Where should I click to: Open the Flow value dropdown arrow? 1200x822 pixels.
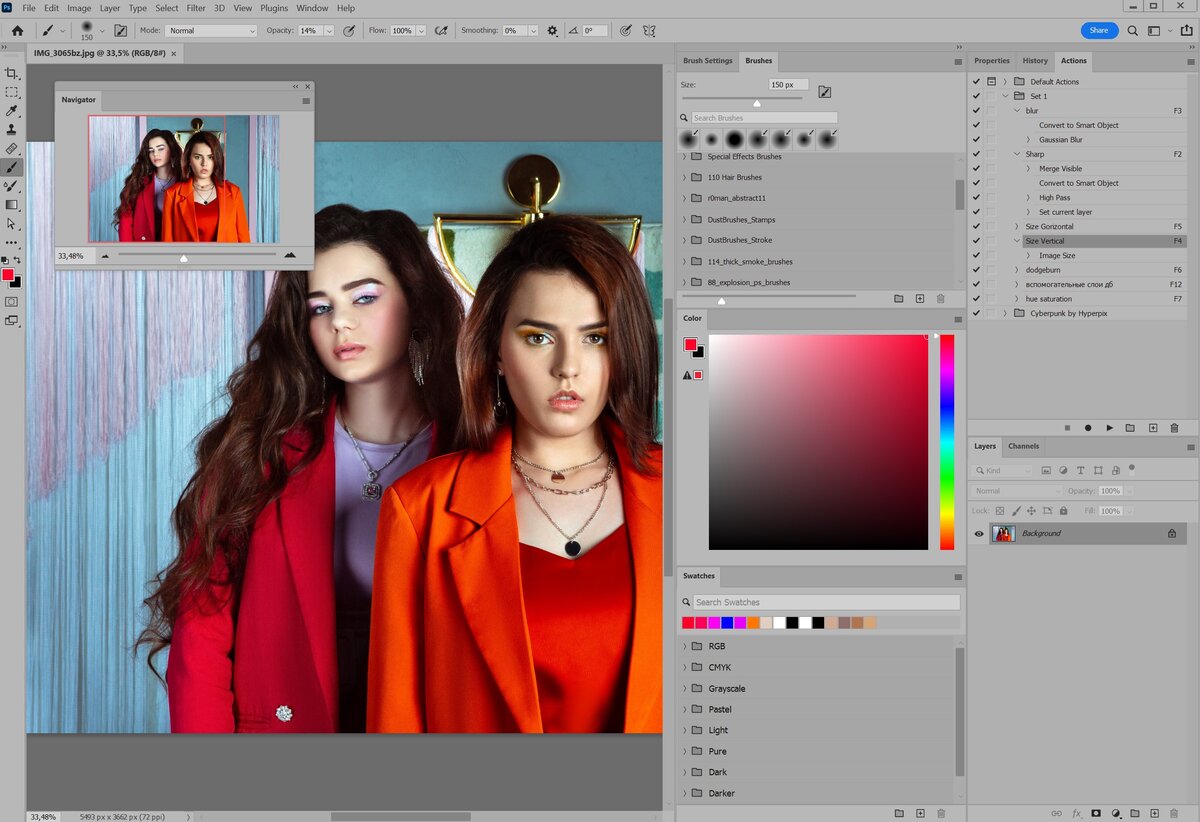pyautogui.click(x=421, y=31)
